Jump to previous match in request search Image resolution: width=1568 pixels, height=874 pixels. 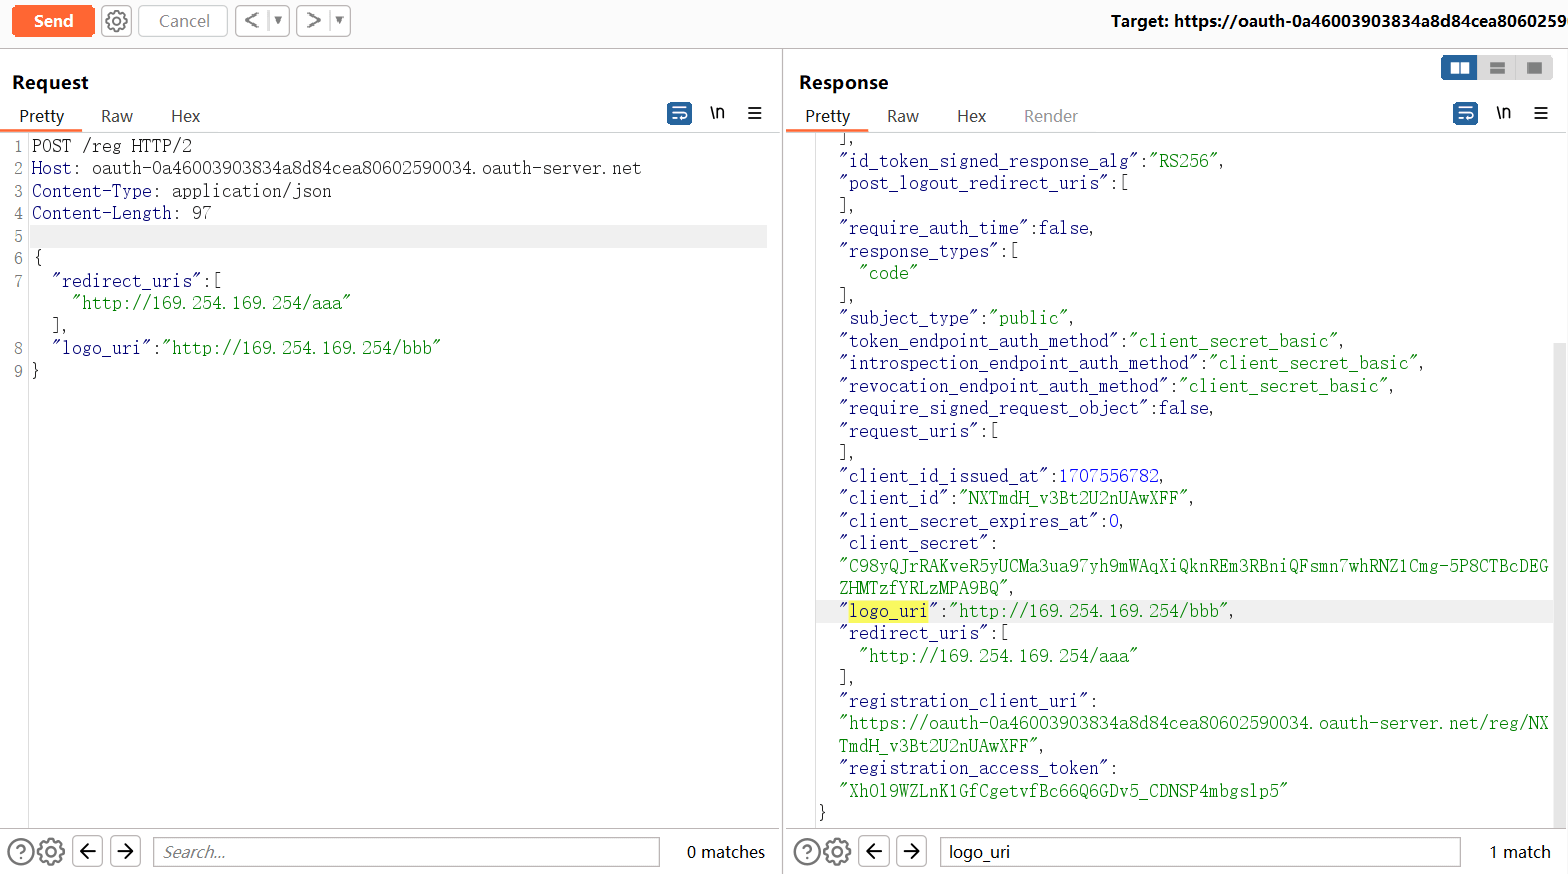[88, 852]
